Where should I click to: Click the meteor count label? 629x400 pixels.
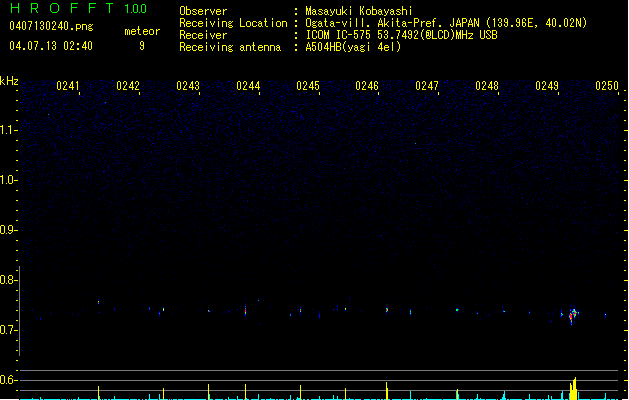[142, 31]
